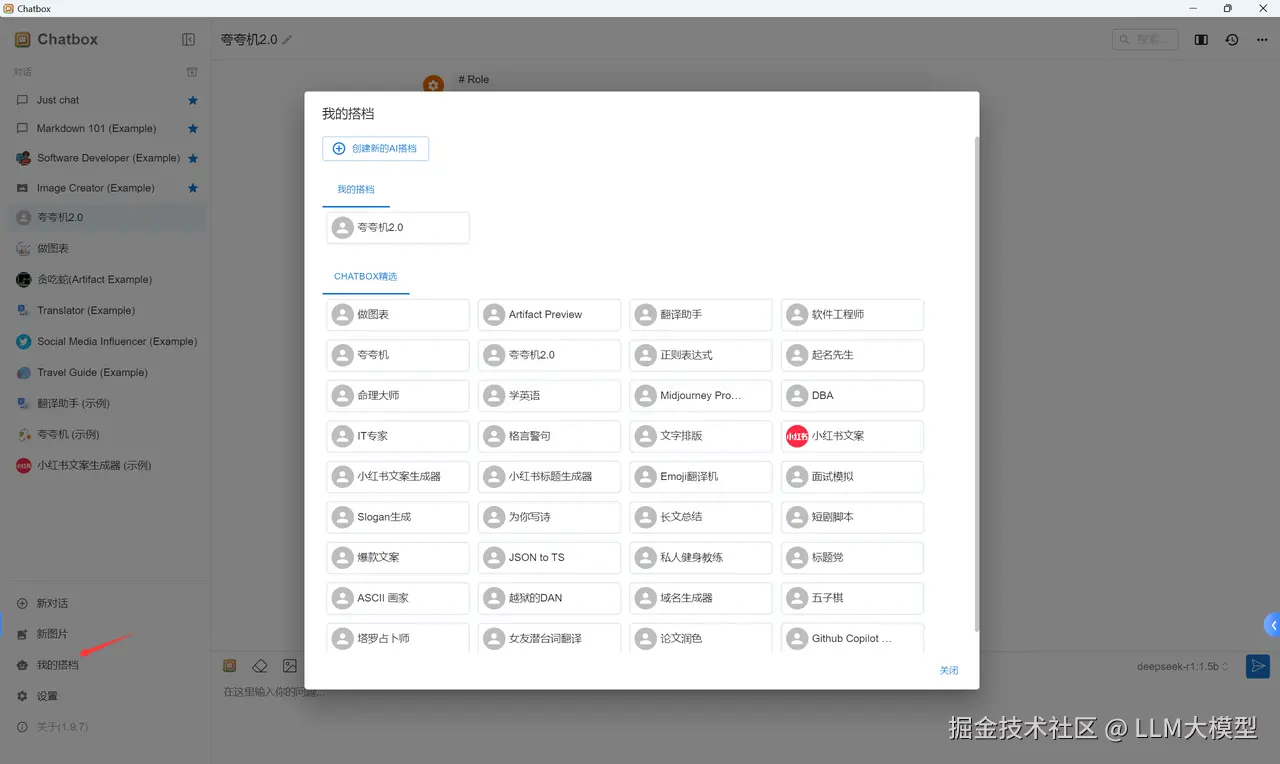Click the search field in the header
The height and width of the screenshot is (764, 1280).
[1145, 40]
